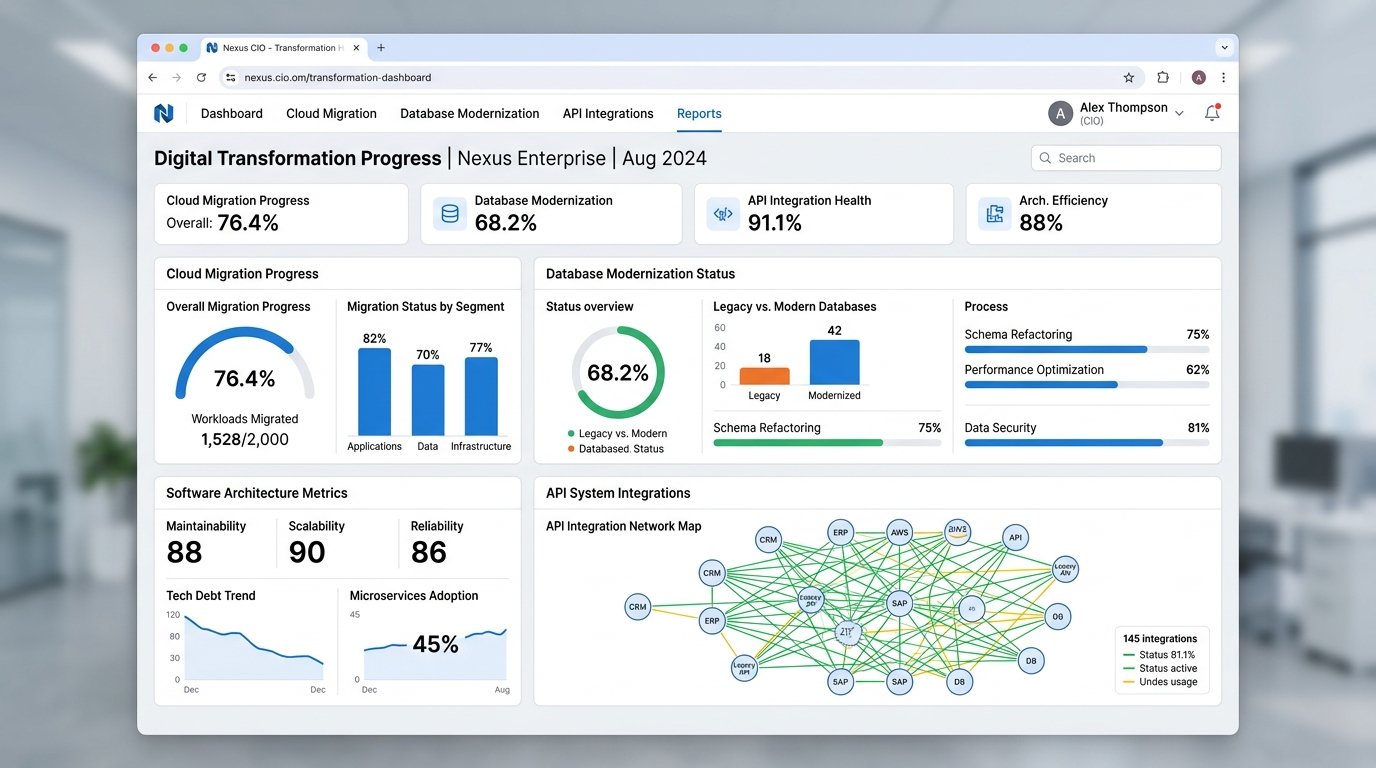The width and height of the screenshot is (1376, 768).
Task: Click the "145 integrations" legend heading
Action: [1160, 638]
